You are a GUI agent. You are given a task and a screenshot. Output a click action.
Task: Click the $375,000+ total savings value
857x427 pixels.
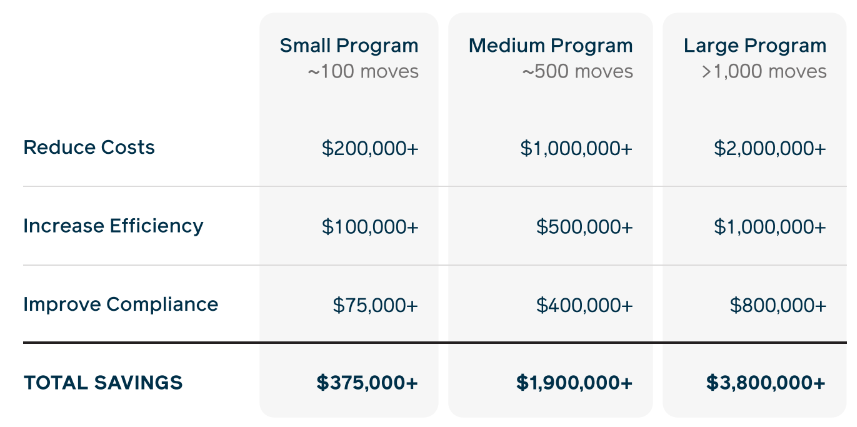pos(367,382)
